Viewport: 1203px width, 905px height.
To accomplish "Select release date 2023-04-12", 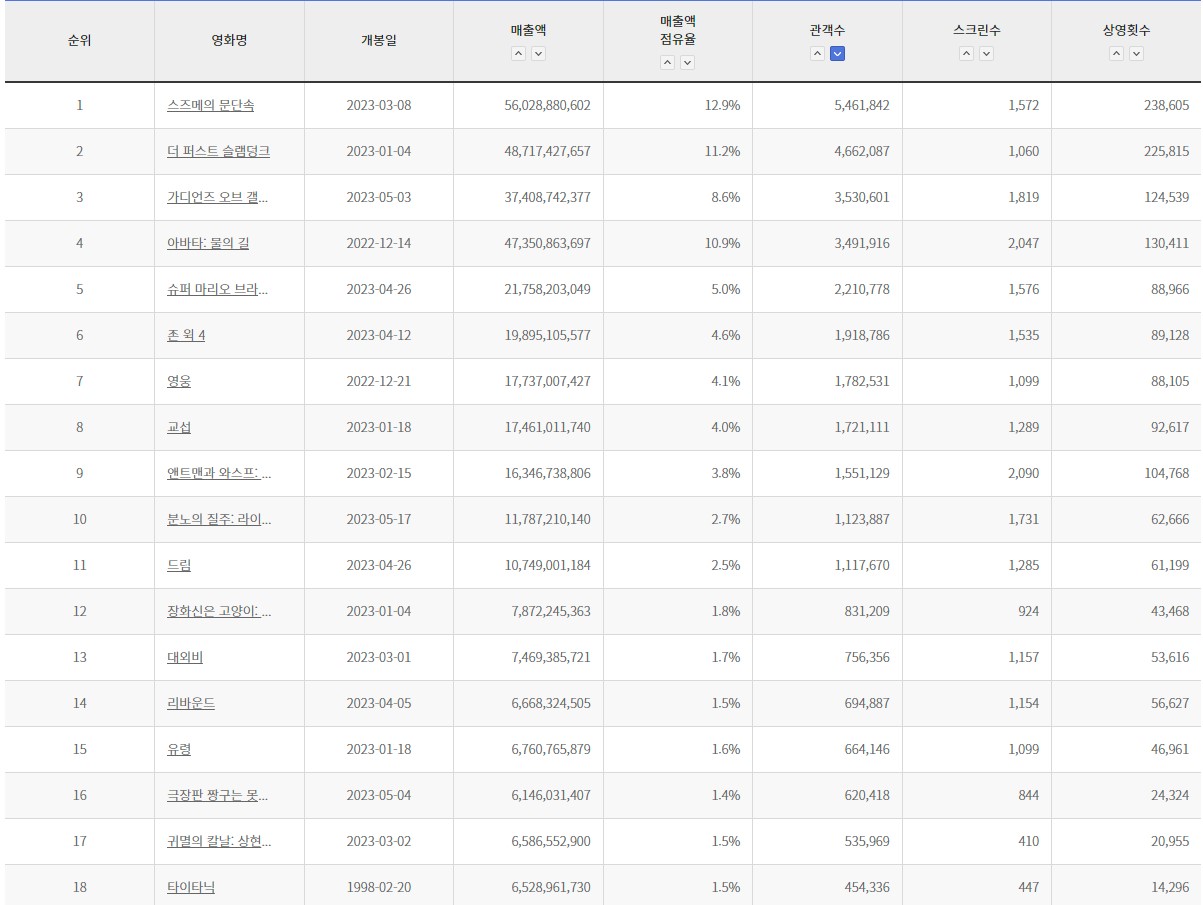I will tap(379, 335).
